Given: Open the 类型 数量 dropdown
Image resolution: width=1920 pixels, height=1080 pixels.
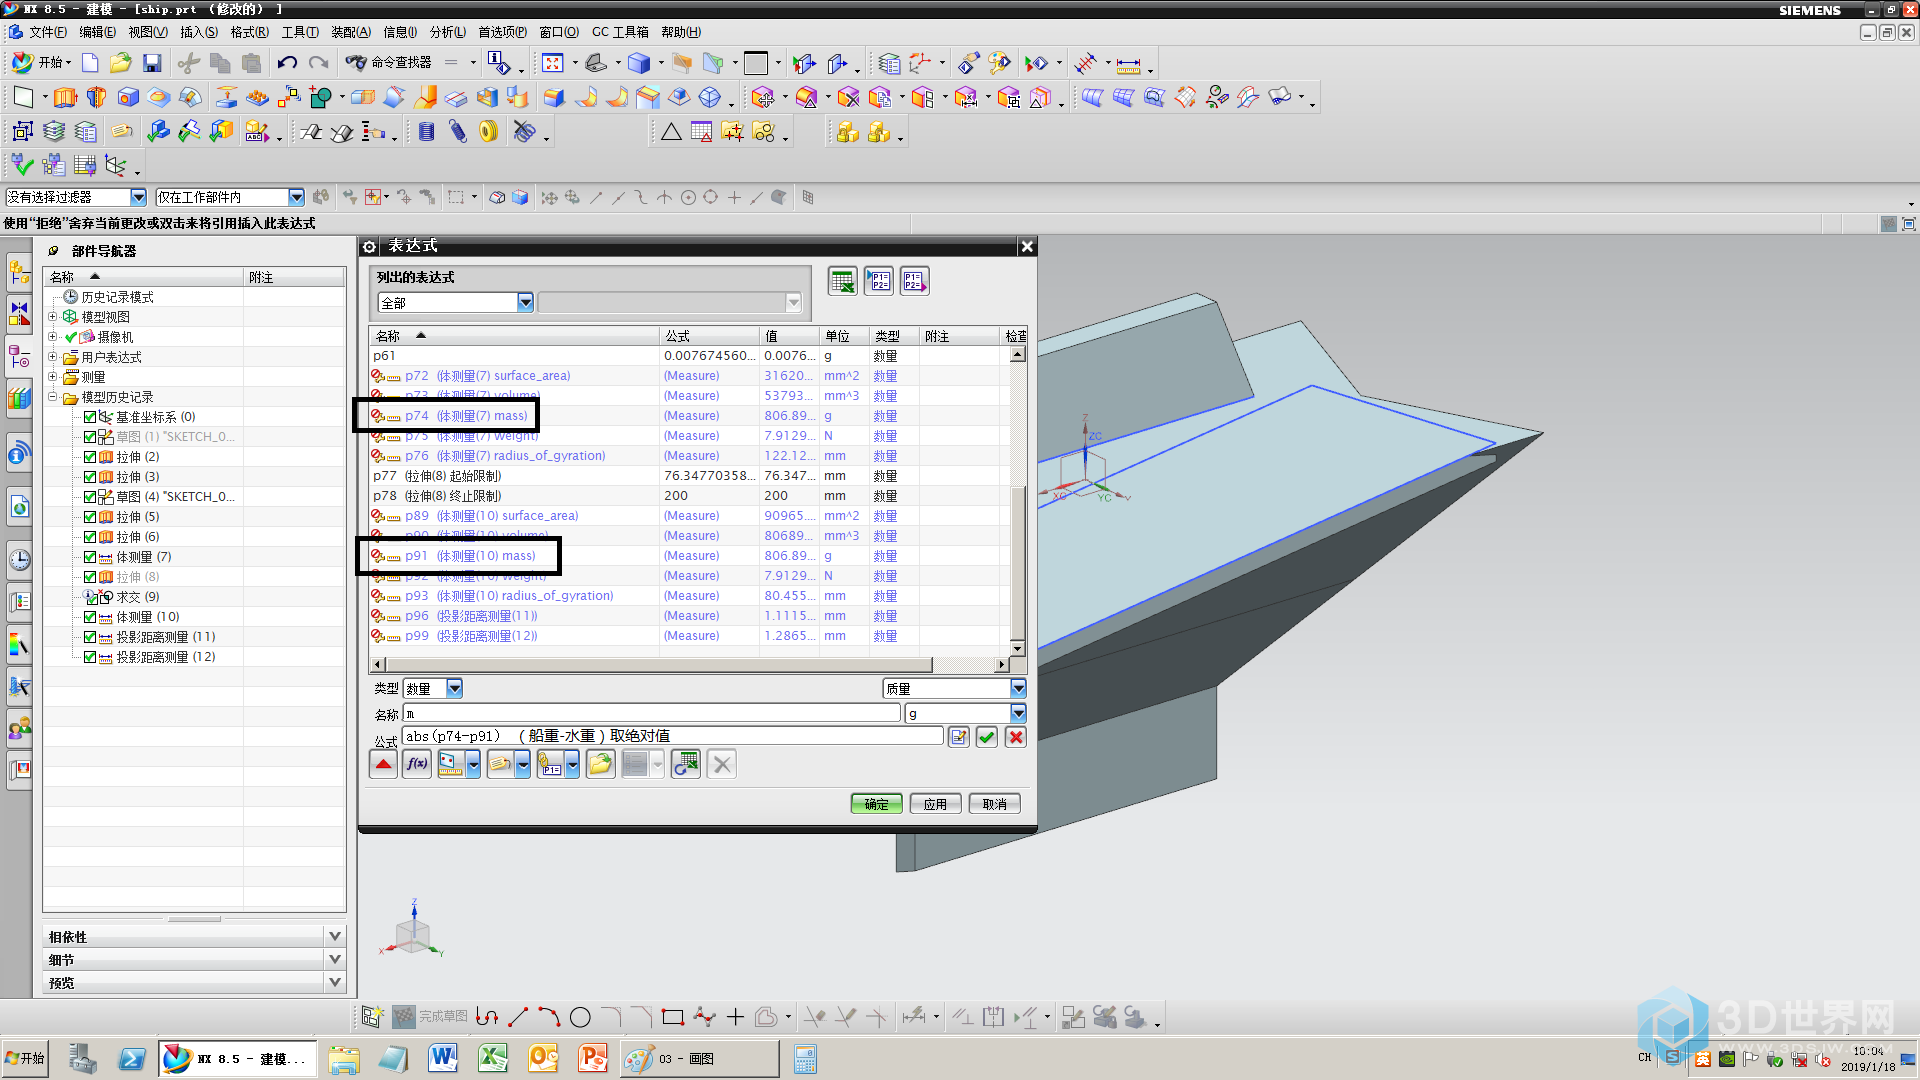Looking at the screenshot, I should pyautogui.click(x=454, y=689).
